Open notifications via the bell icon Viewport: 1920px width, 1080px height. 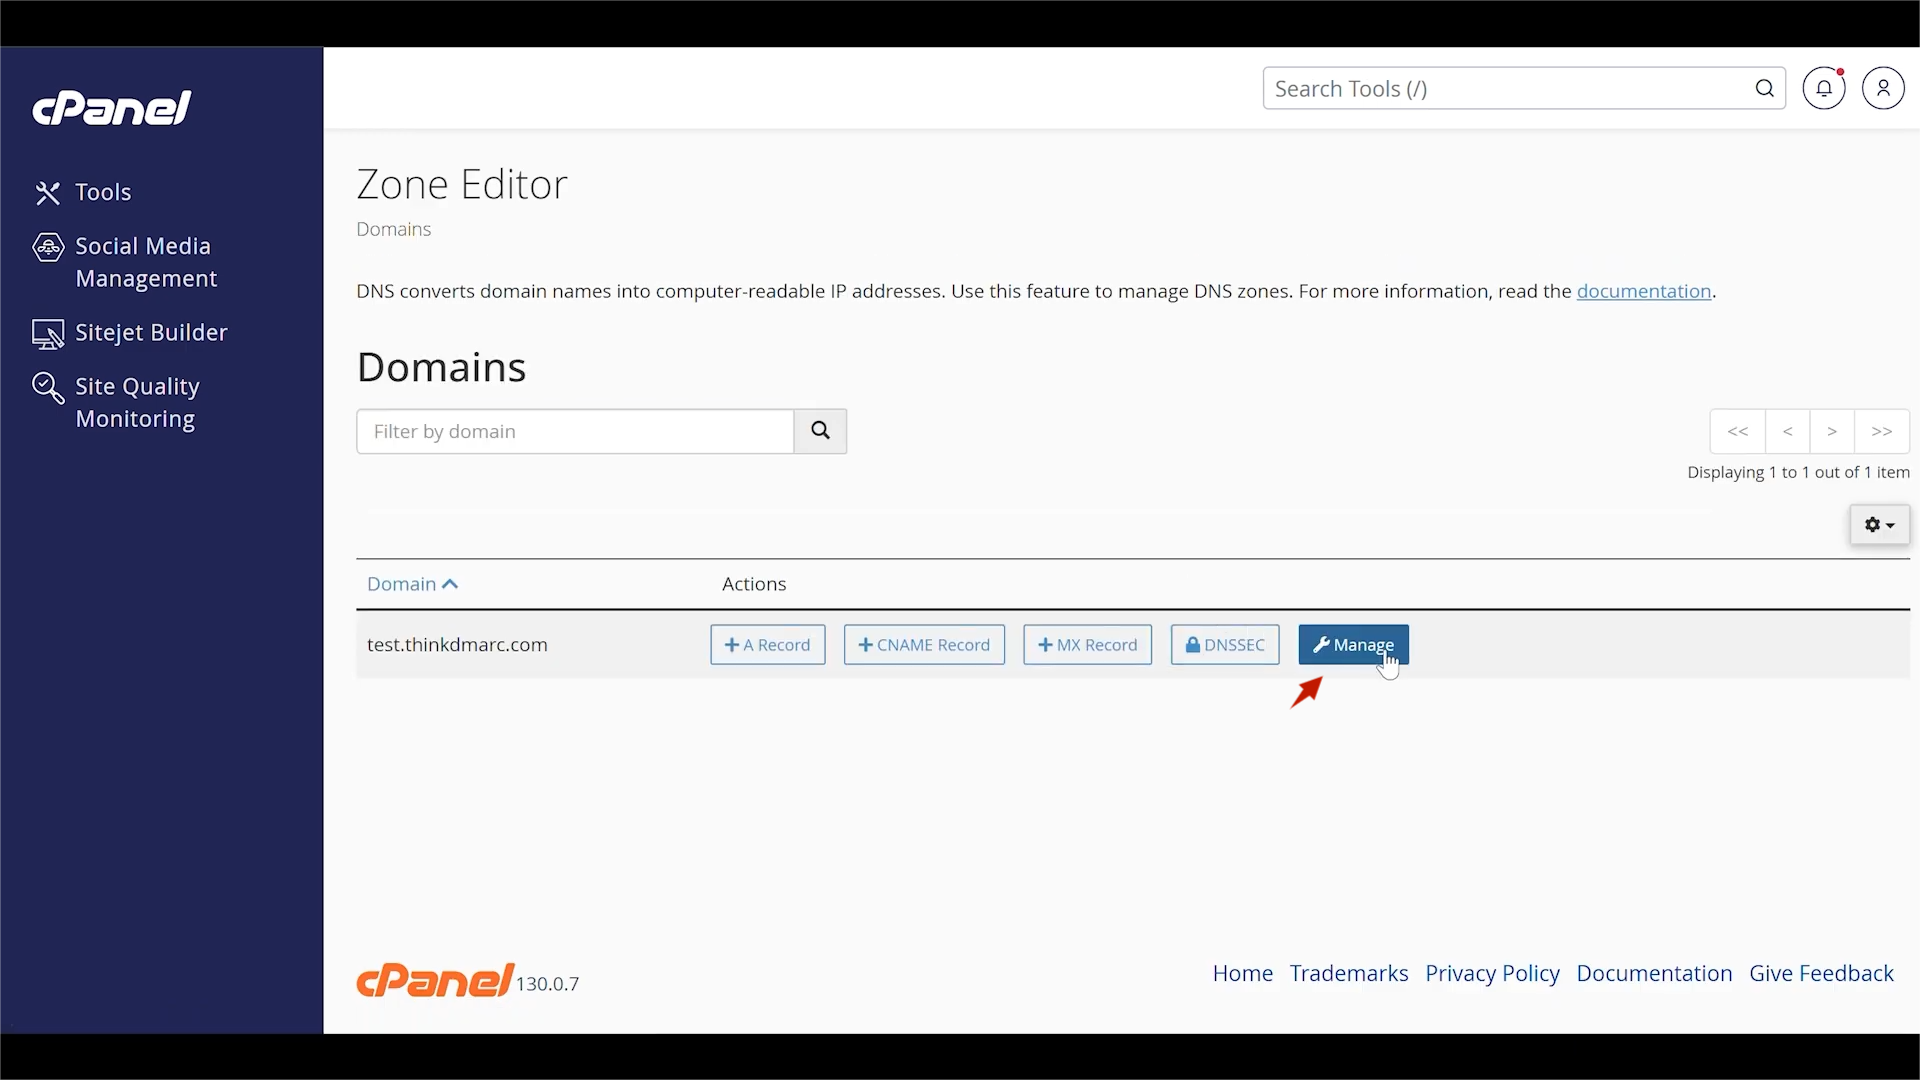tap(1824, 88)
